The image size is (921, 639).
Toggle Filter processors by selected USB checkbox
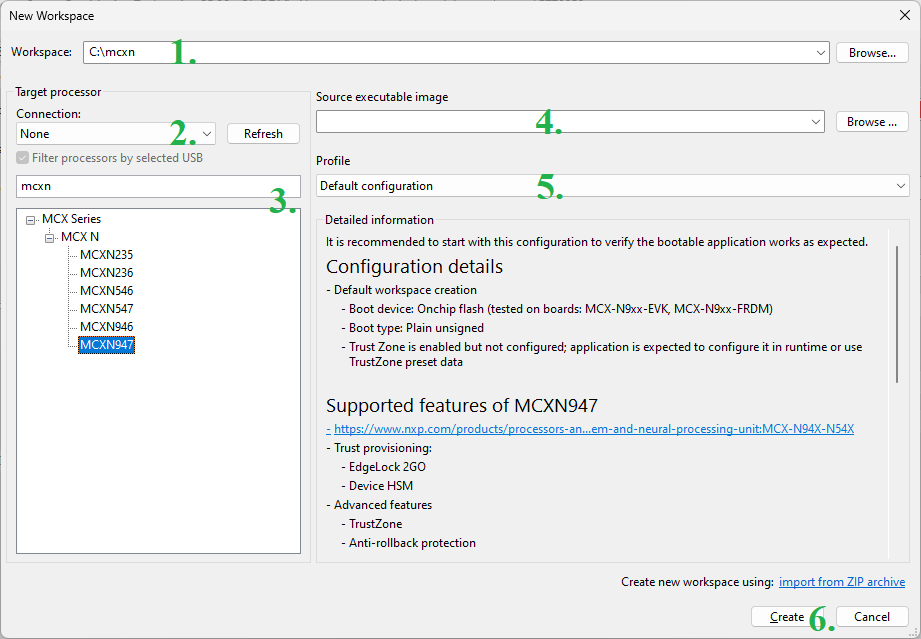point(23,158)
